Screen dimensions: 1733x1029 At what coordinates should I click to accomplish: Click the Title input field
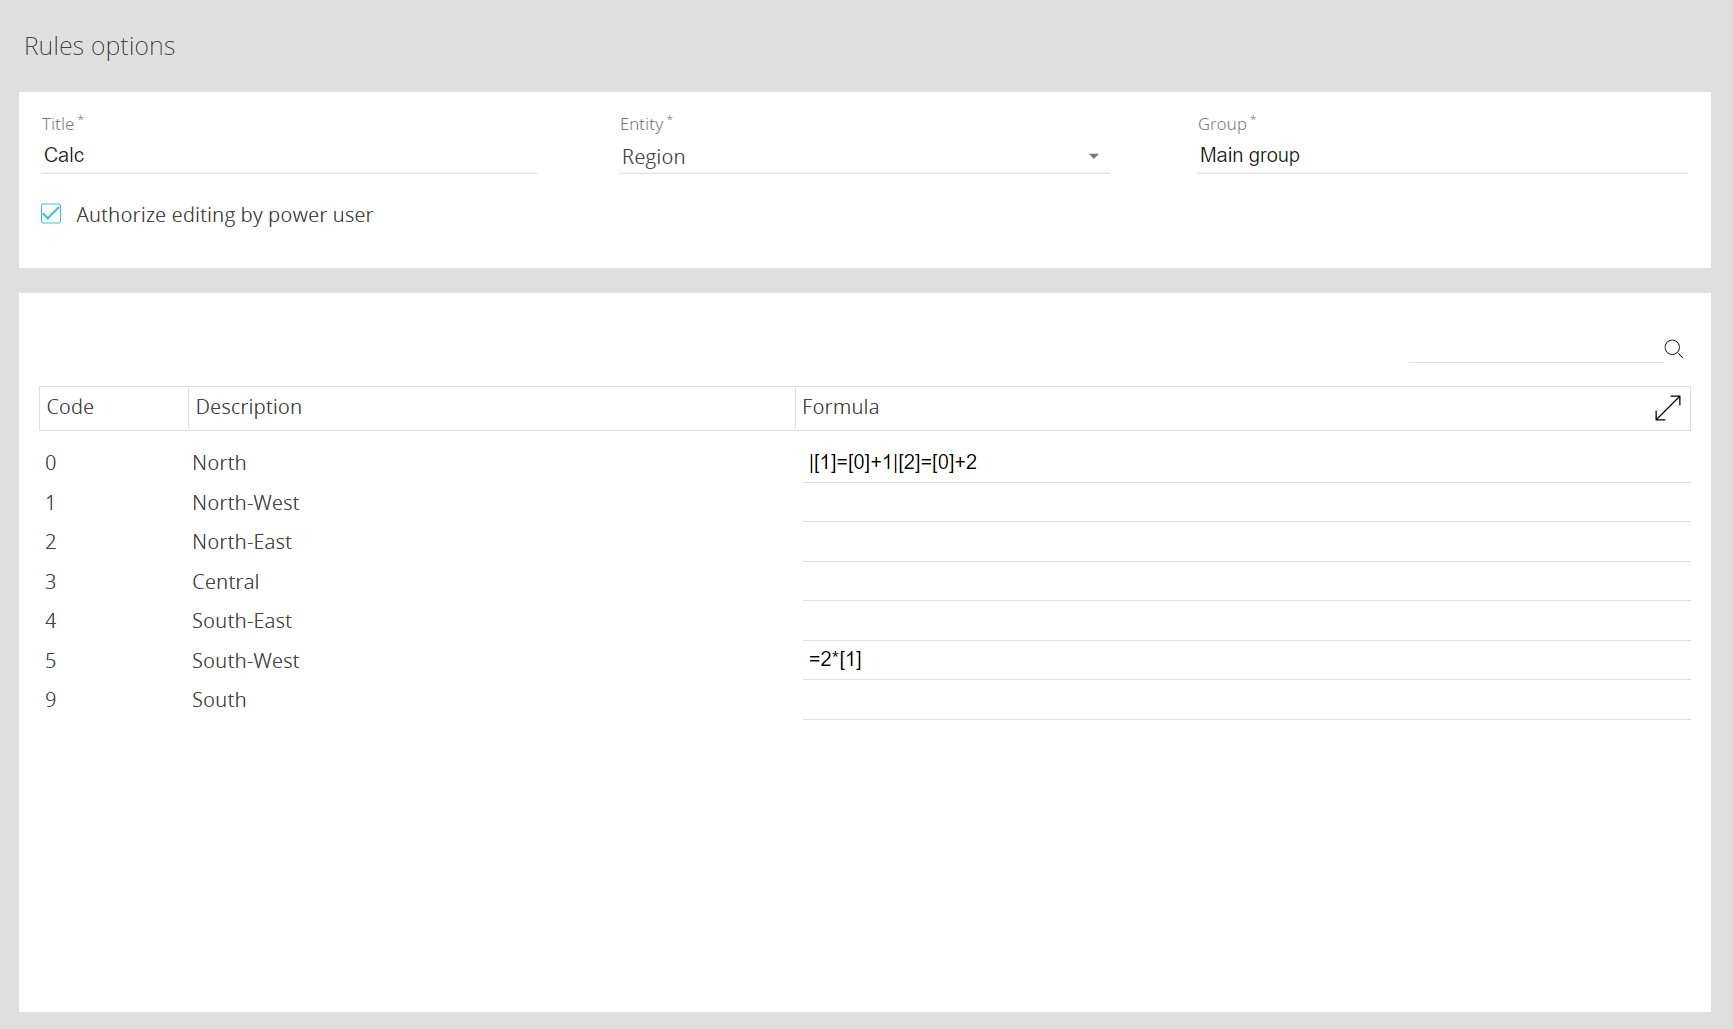pos(288,156)
